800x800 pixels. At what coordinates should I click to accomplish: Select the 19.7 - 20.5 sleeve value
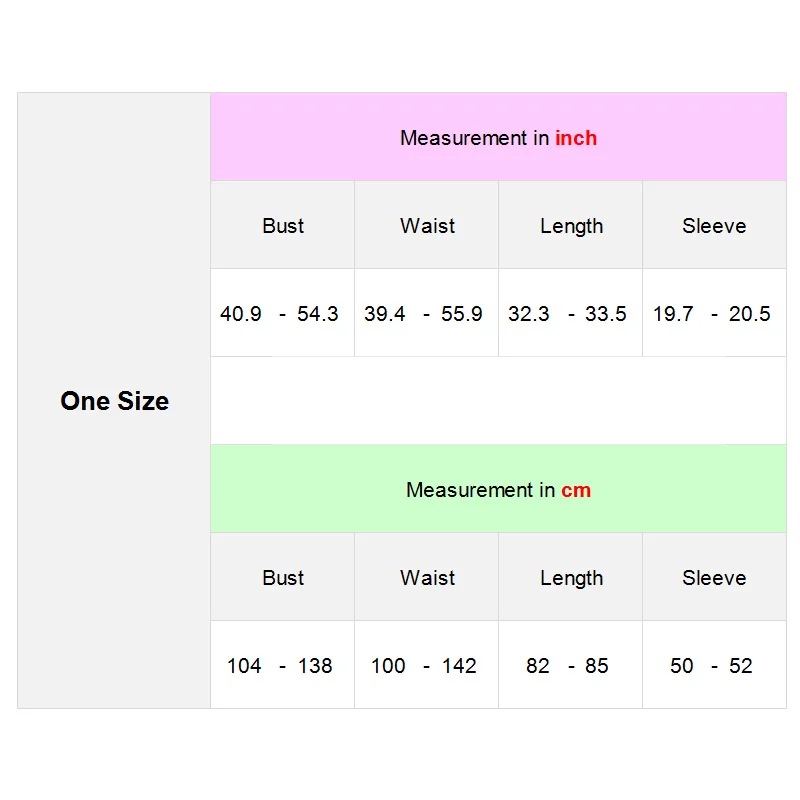point(712,314)
